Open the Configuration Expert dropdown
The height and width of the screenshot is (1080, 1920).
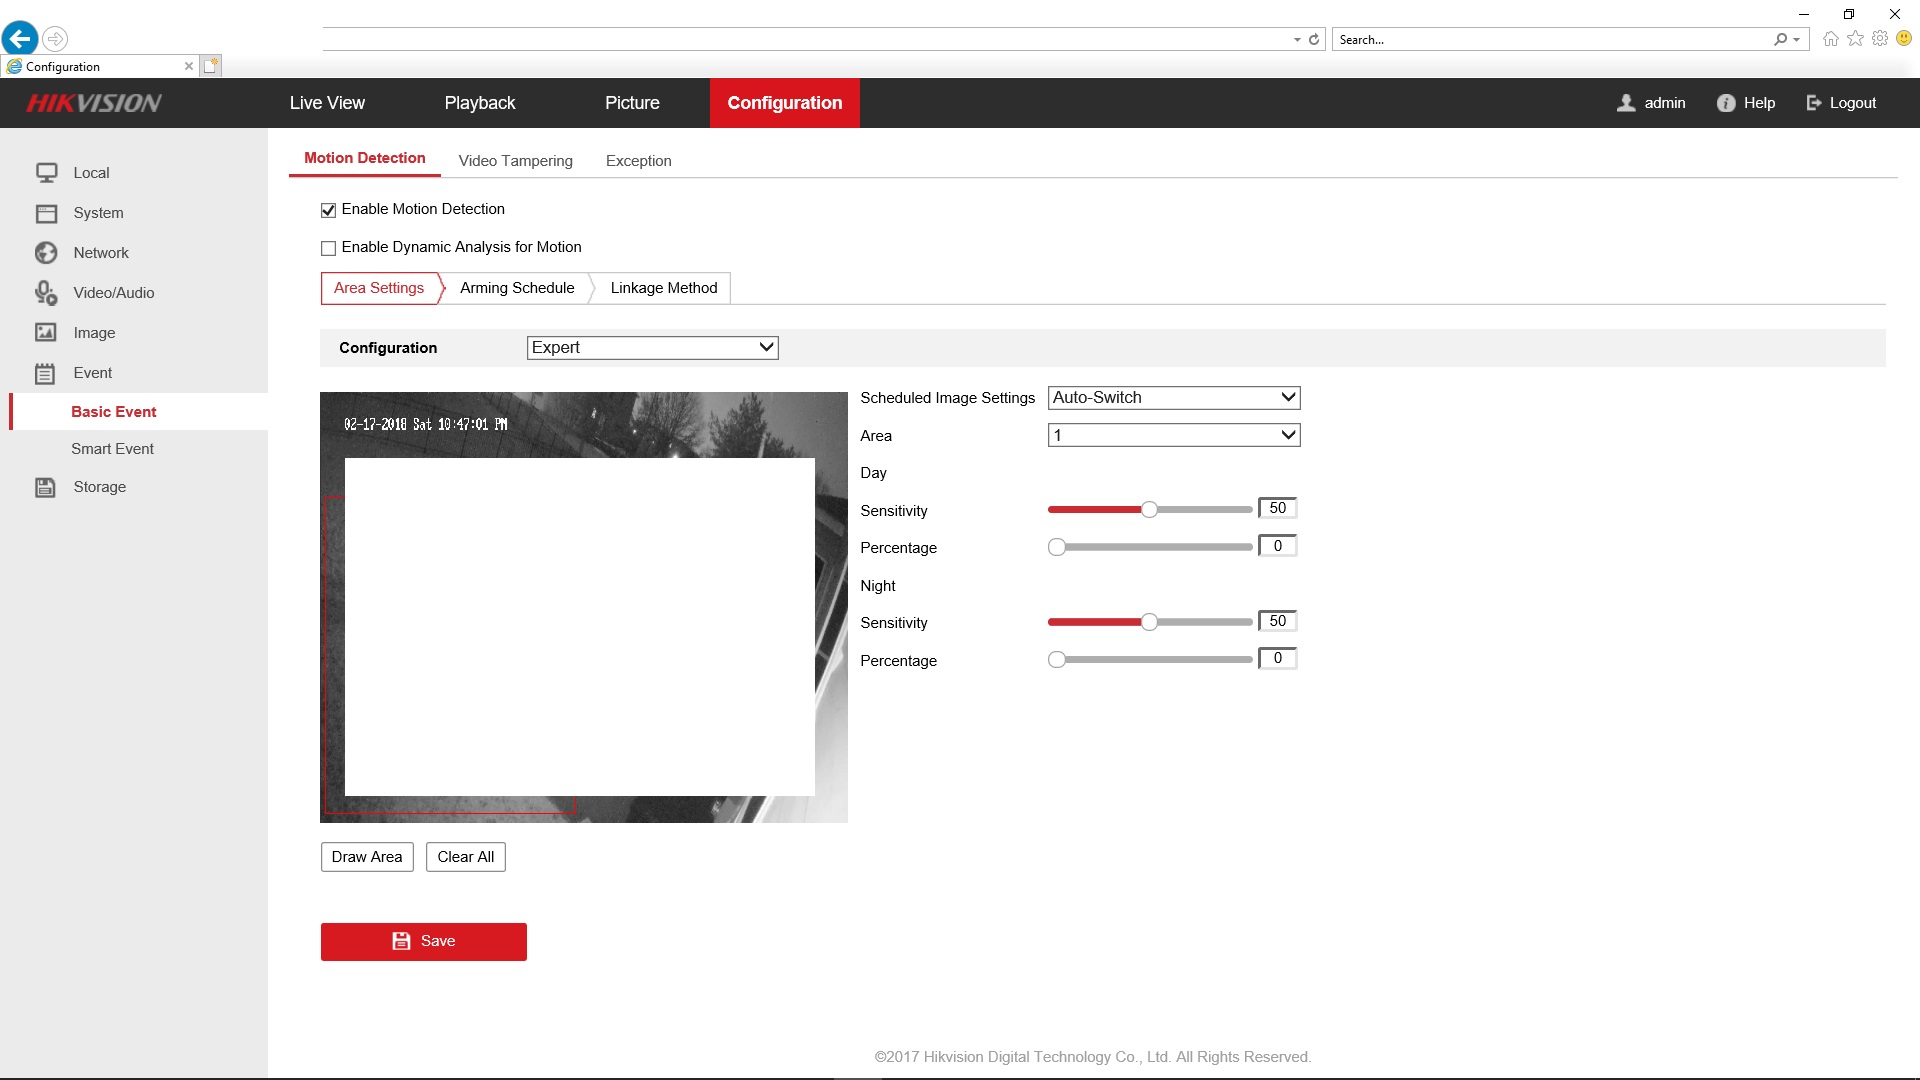pyautogui.click(x=652, y=348)
